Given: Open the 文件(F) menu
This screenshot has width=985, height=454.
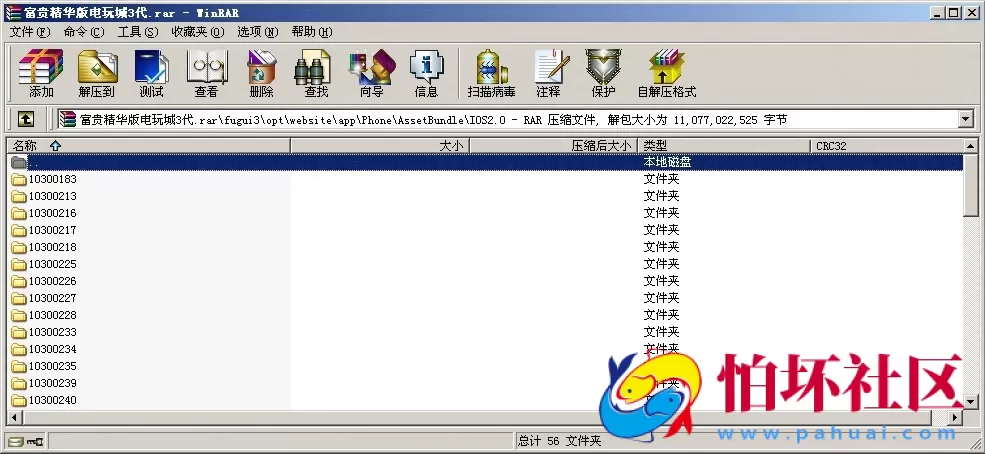Looking at the screenshot, I should (x=30, y=32).
